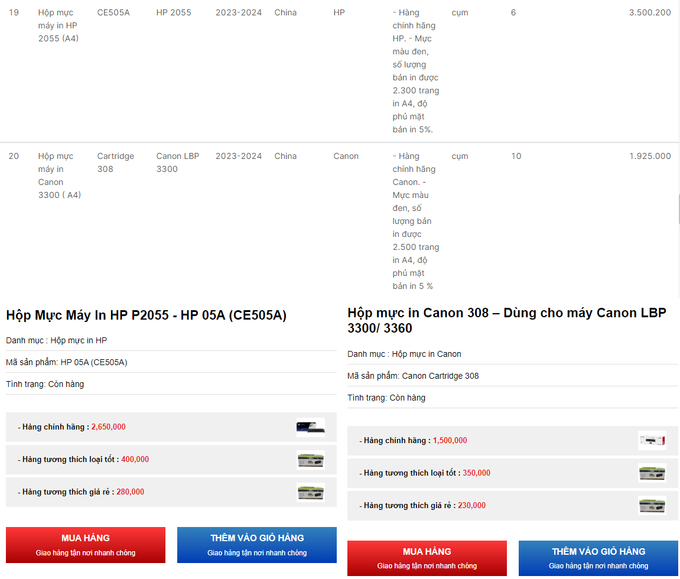Click table cell 'CE505A' in row 19
Image resolution: width=680 pixels, height=579 pixels.
[114, 13]
